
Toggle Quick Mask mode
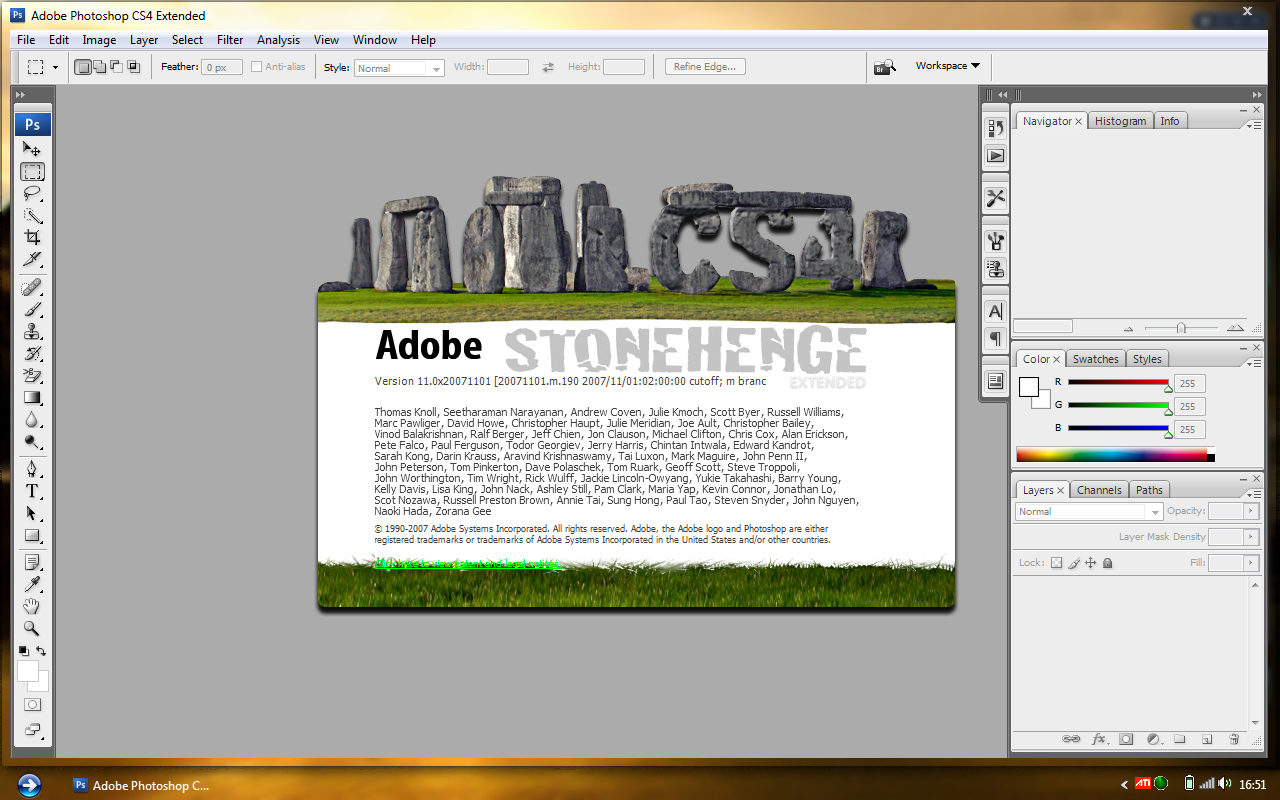coord(32,705)
